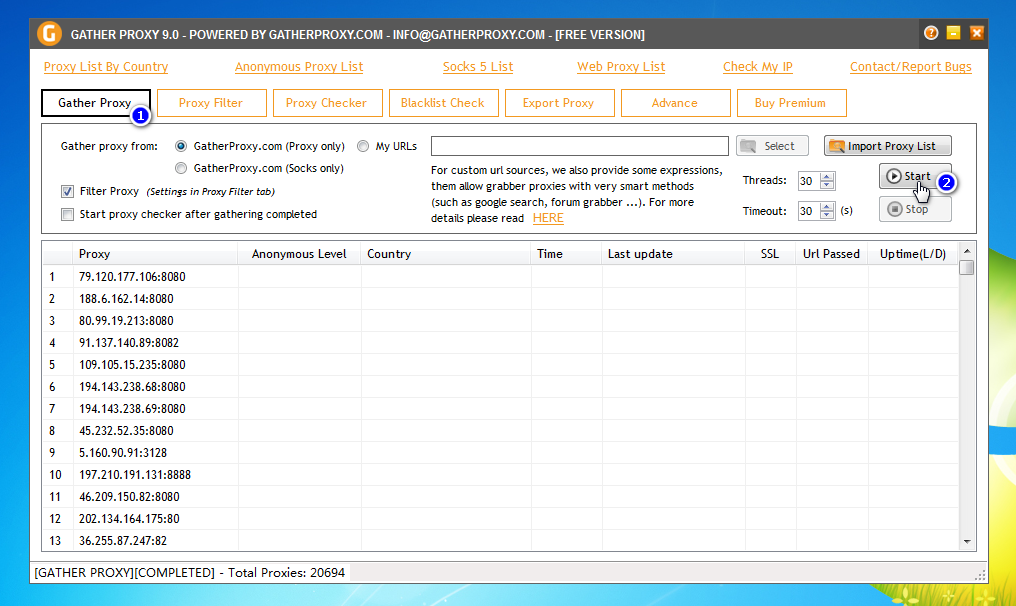Sort by the SSL column header
1016x606 pixels.
[770, 254]
